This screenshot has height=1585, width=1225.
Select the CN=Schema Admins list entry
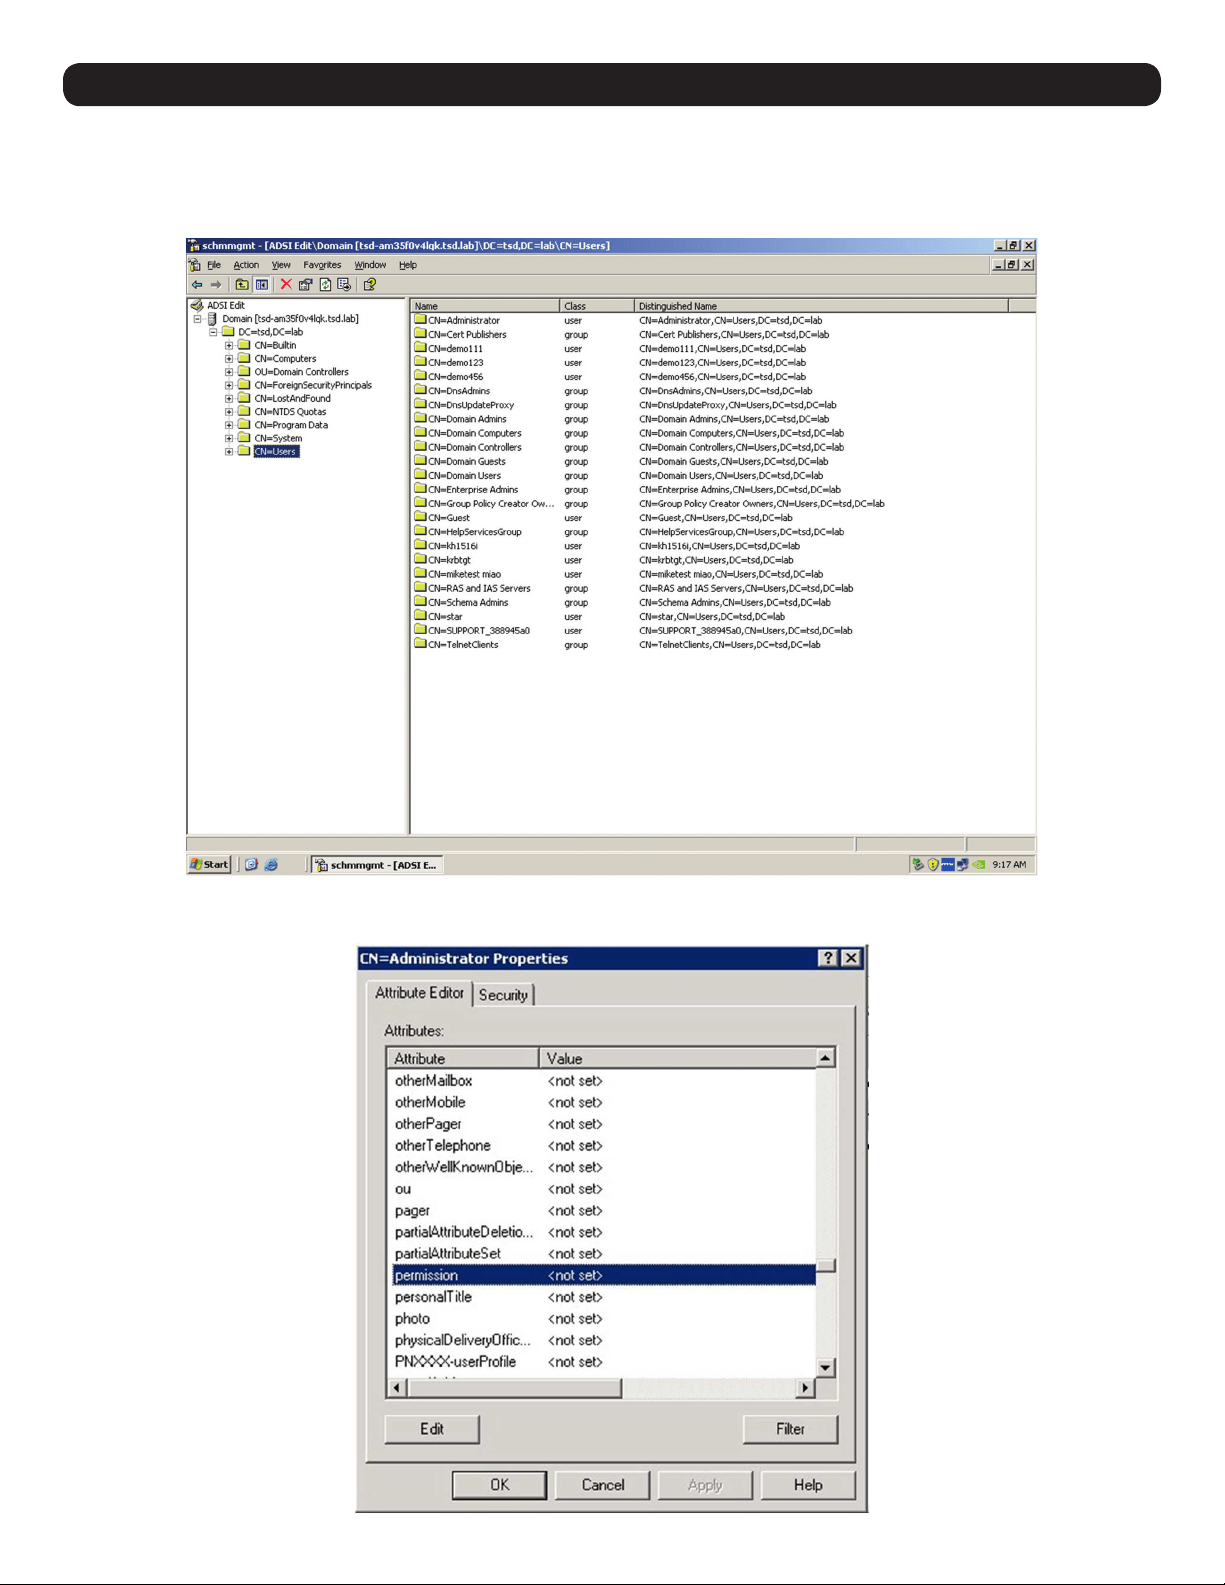click(468, 602)
